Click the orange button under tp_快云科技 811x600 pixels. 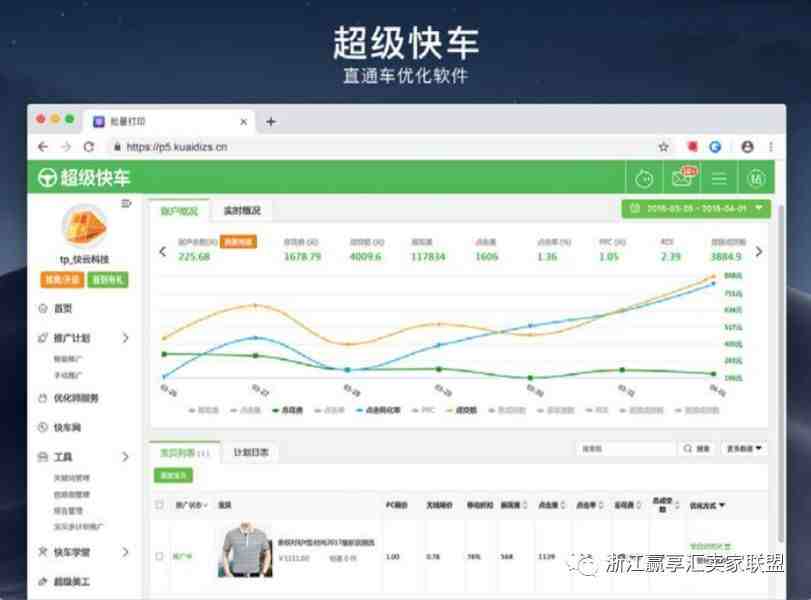point(62,280)
